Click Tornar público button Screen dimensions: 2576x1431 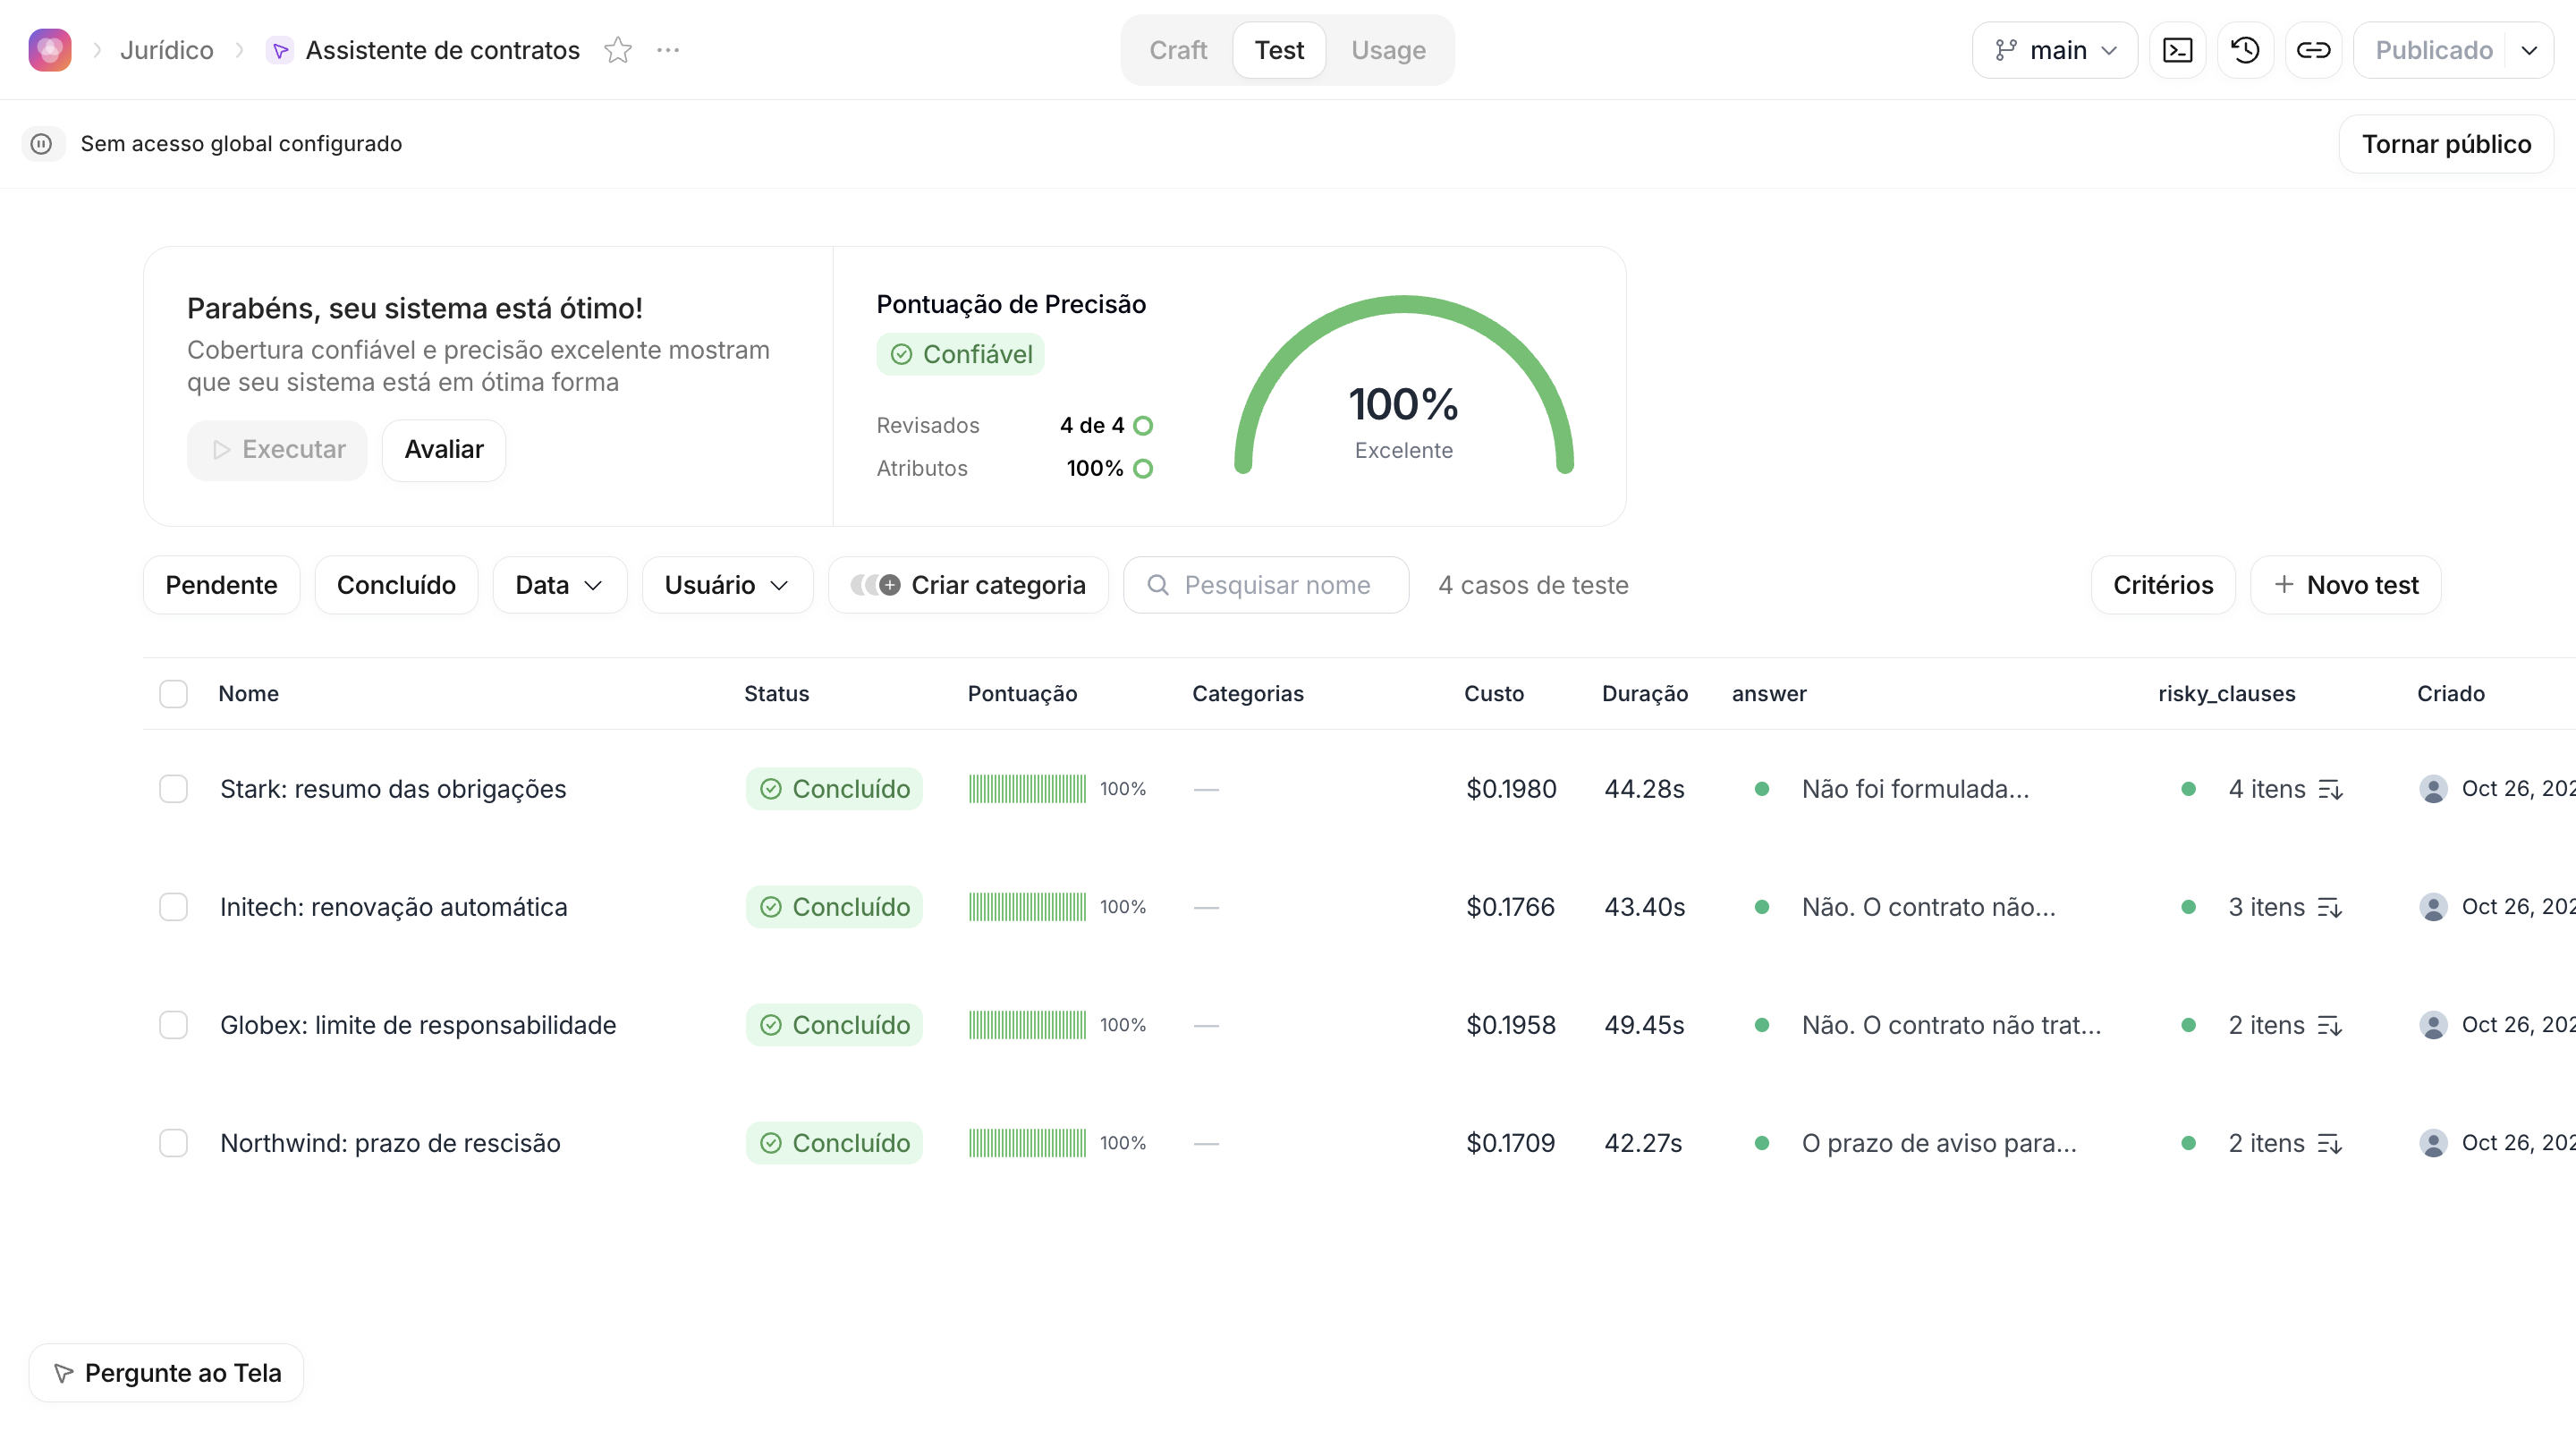click(2446, 144)
